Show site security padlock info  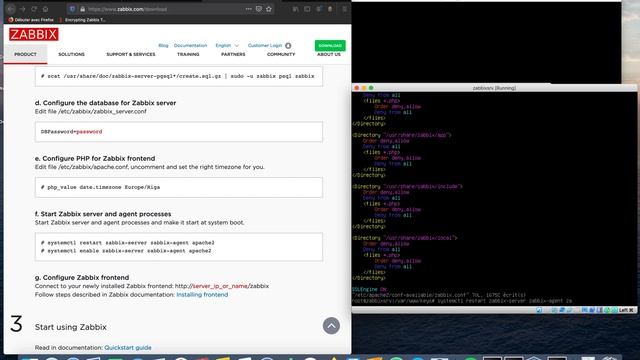82,9
